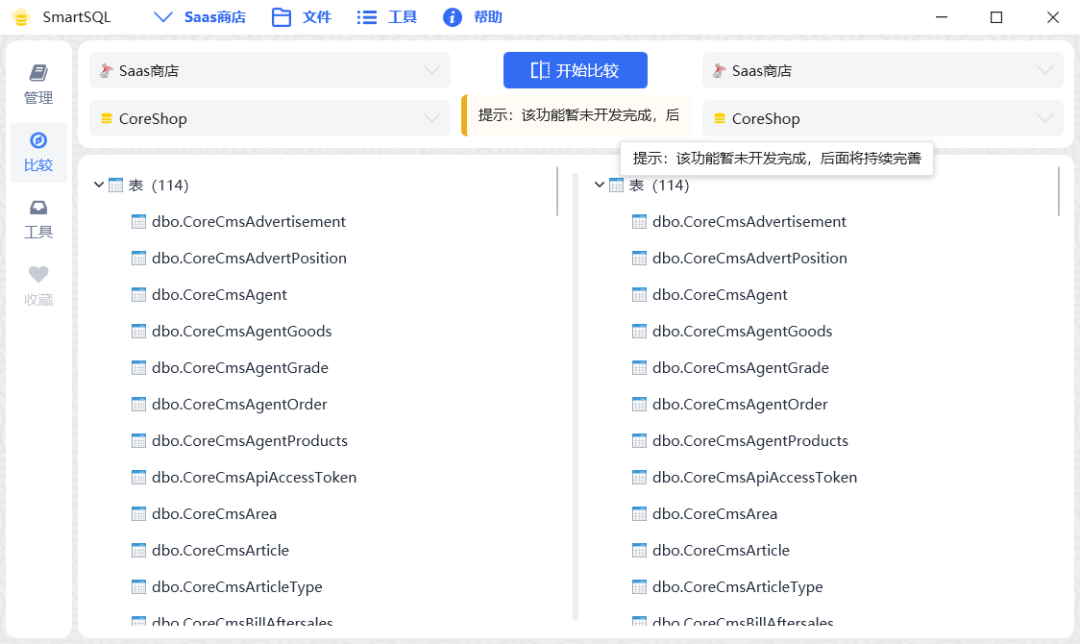The width and height of the screenshot is (1080, 644).
Task: Collapse the right 表 (114) tree node
Action: click(x=599, y=185)
